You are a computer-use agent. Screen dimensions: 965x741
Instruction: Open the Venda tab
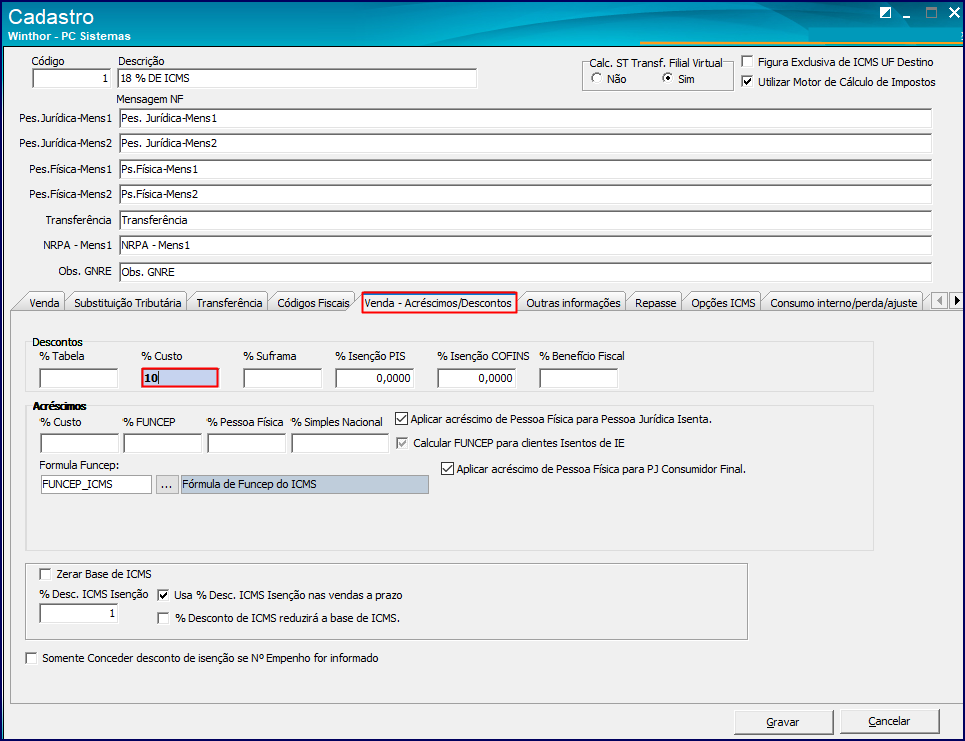click(x=44, y=303)
